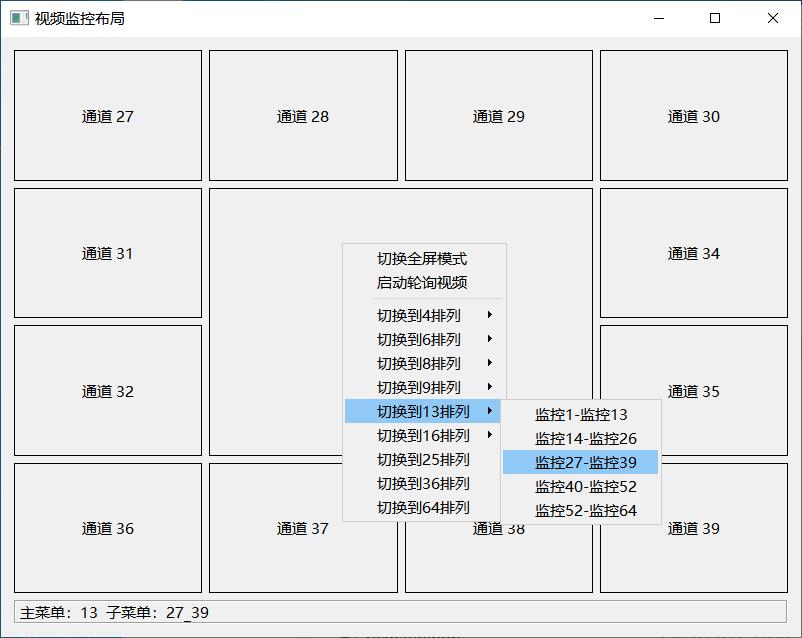Choose 监控40-监控52 submenu item
This screenshot has width=802, height=638.
585,486
